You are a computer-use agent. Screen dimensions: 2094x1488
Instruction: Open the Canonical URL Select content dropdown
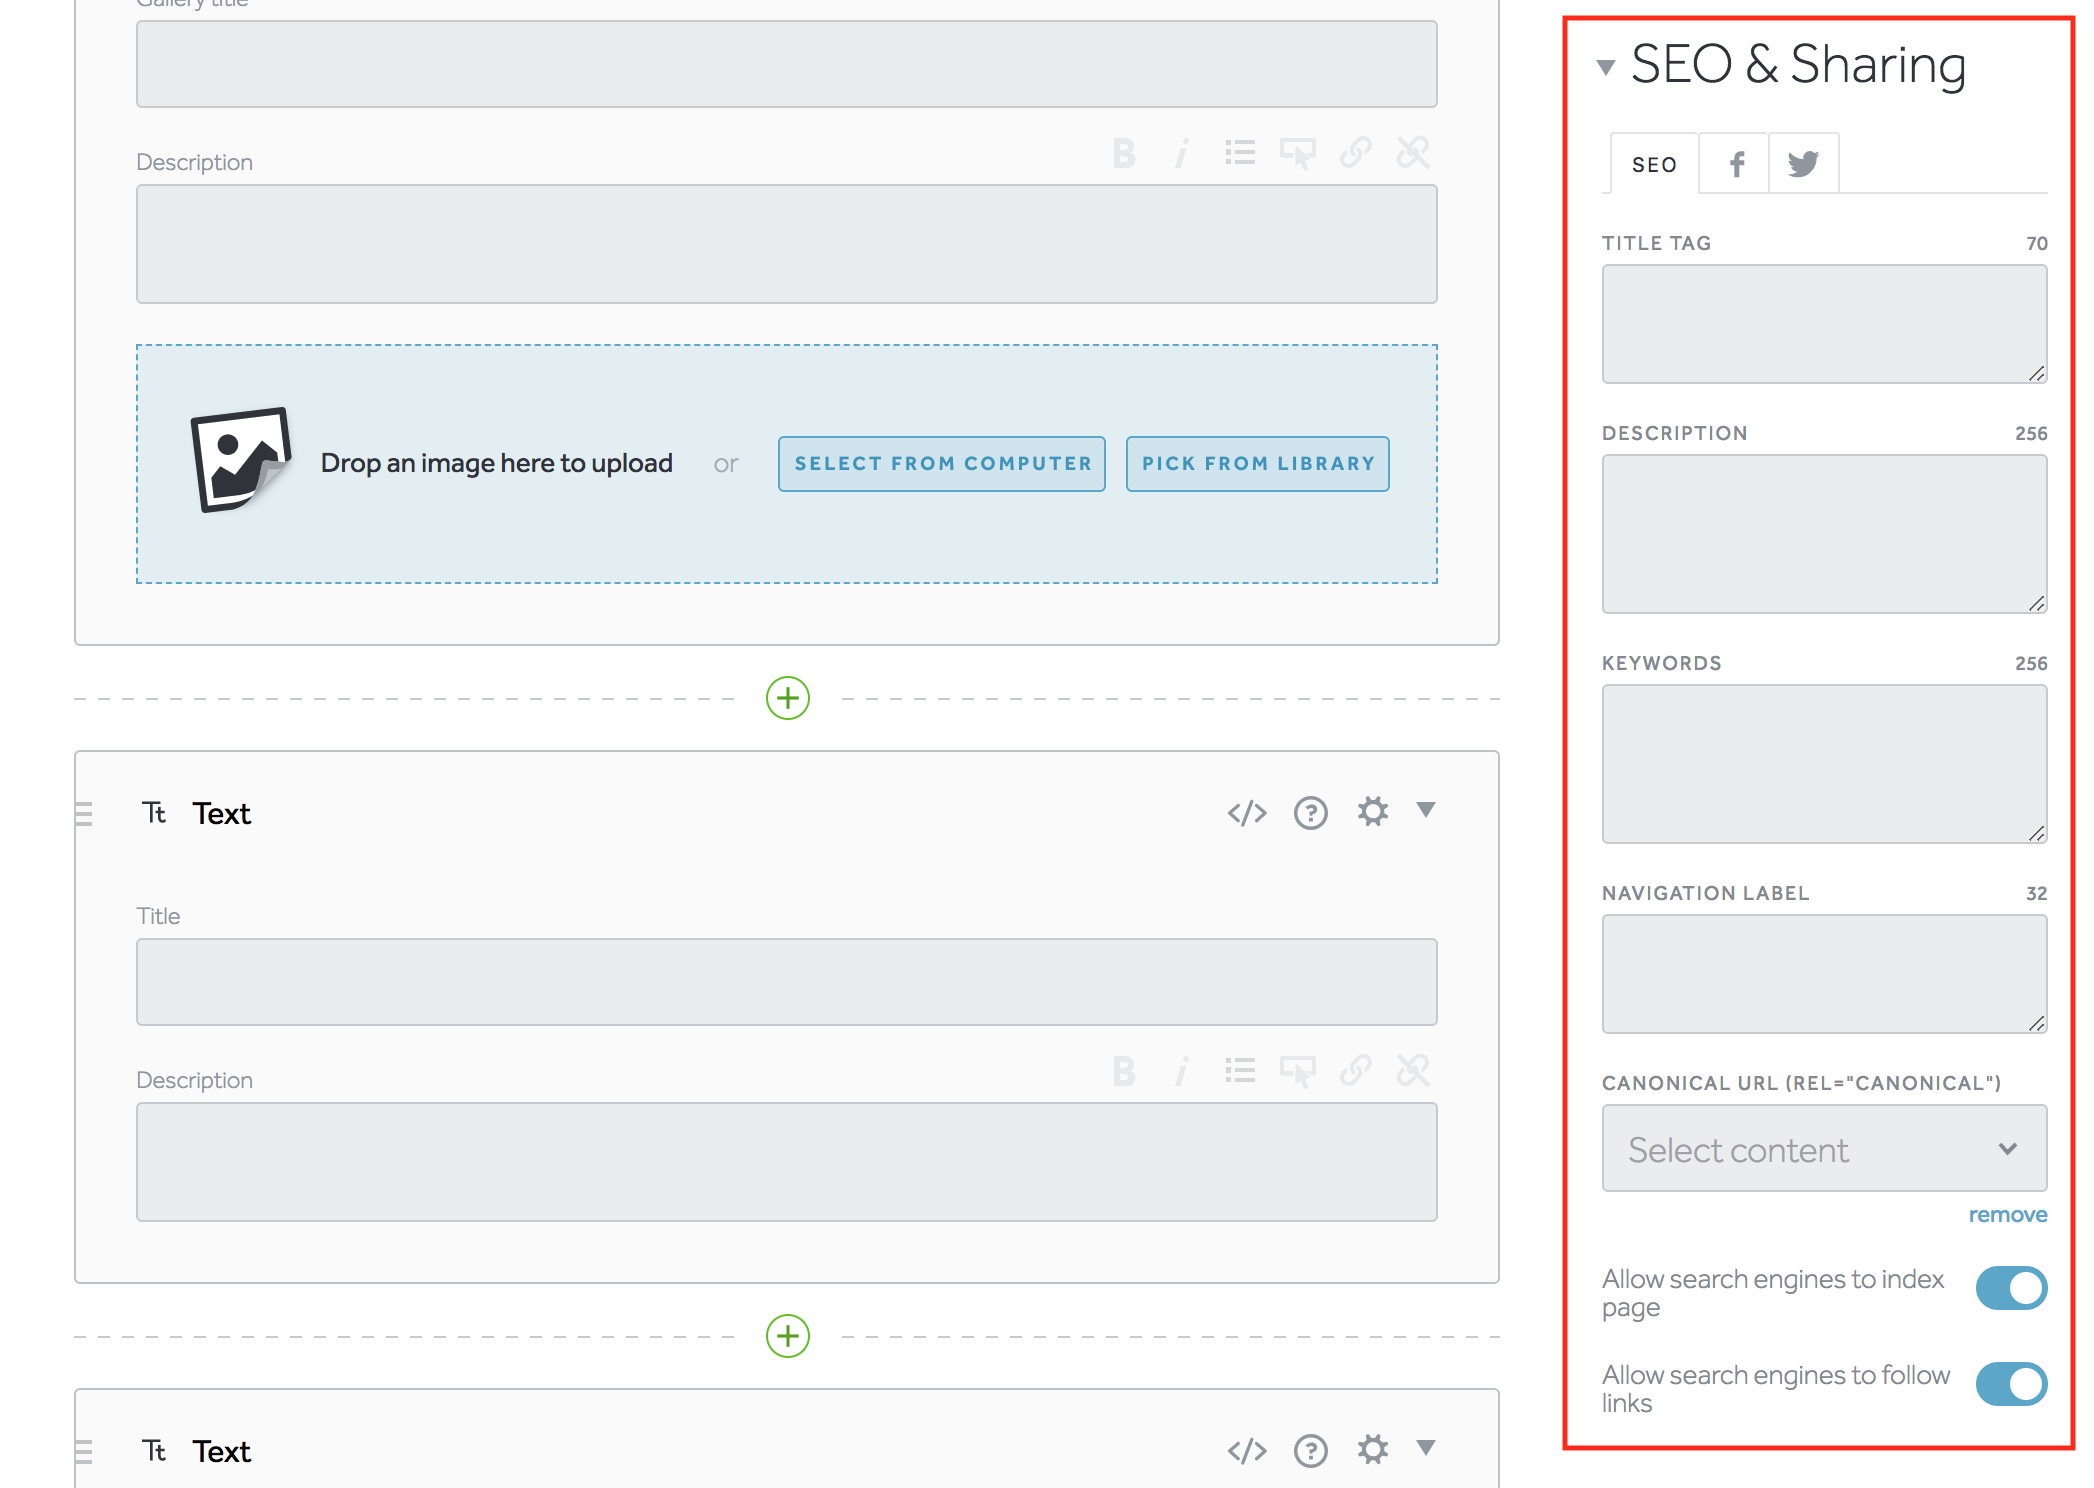click(1824, 1148)
